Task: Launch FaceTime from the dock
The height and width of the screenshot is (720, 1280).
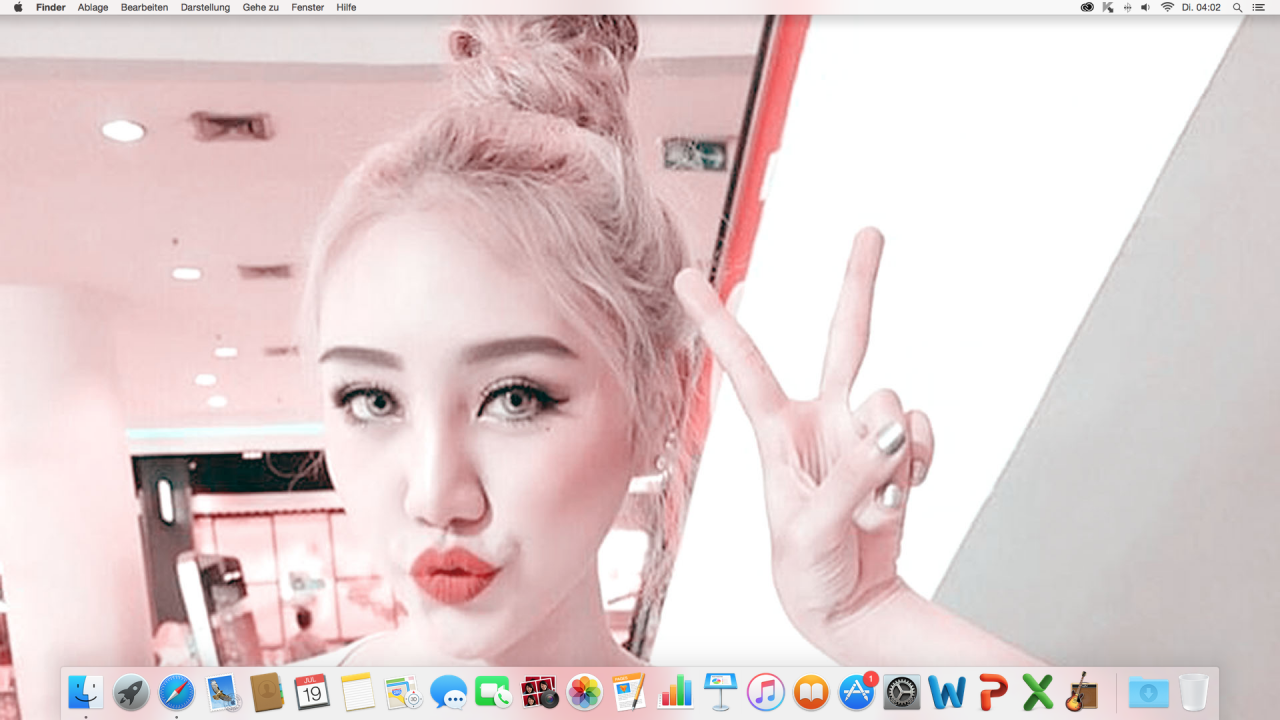Action: (493, 692)
